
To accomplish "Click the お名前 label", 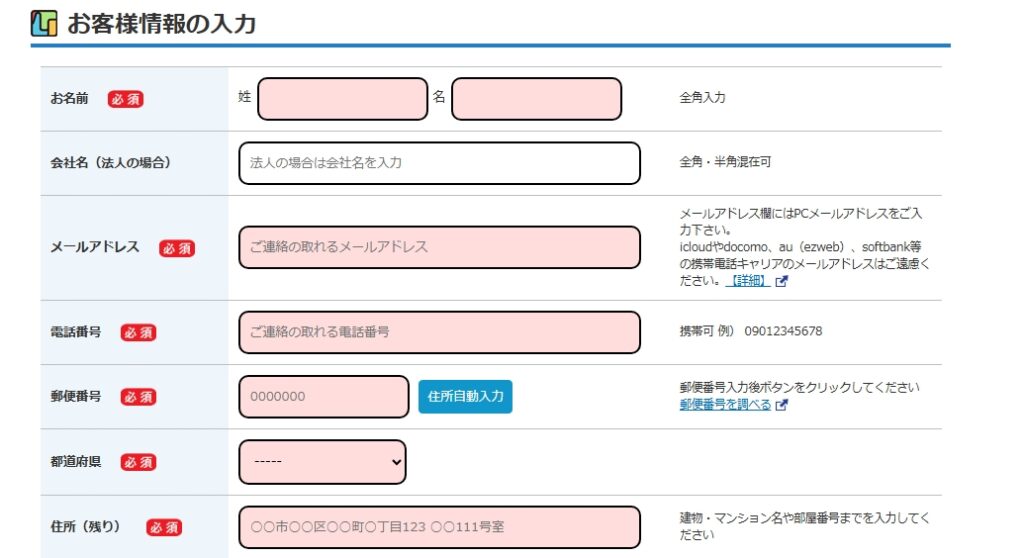I will [69, 99].
